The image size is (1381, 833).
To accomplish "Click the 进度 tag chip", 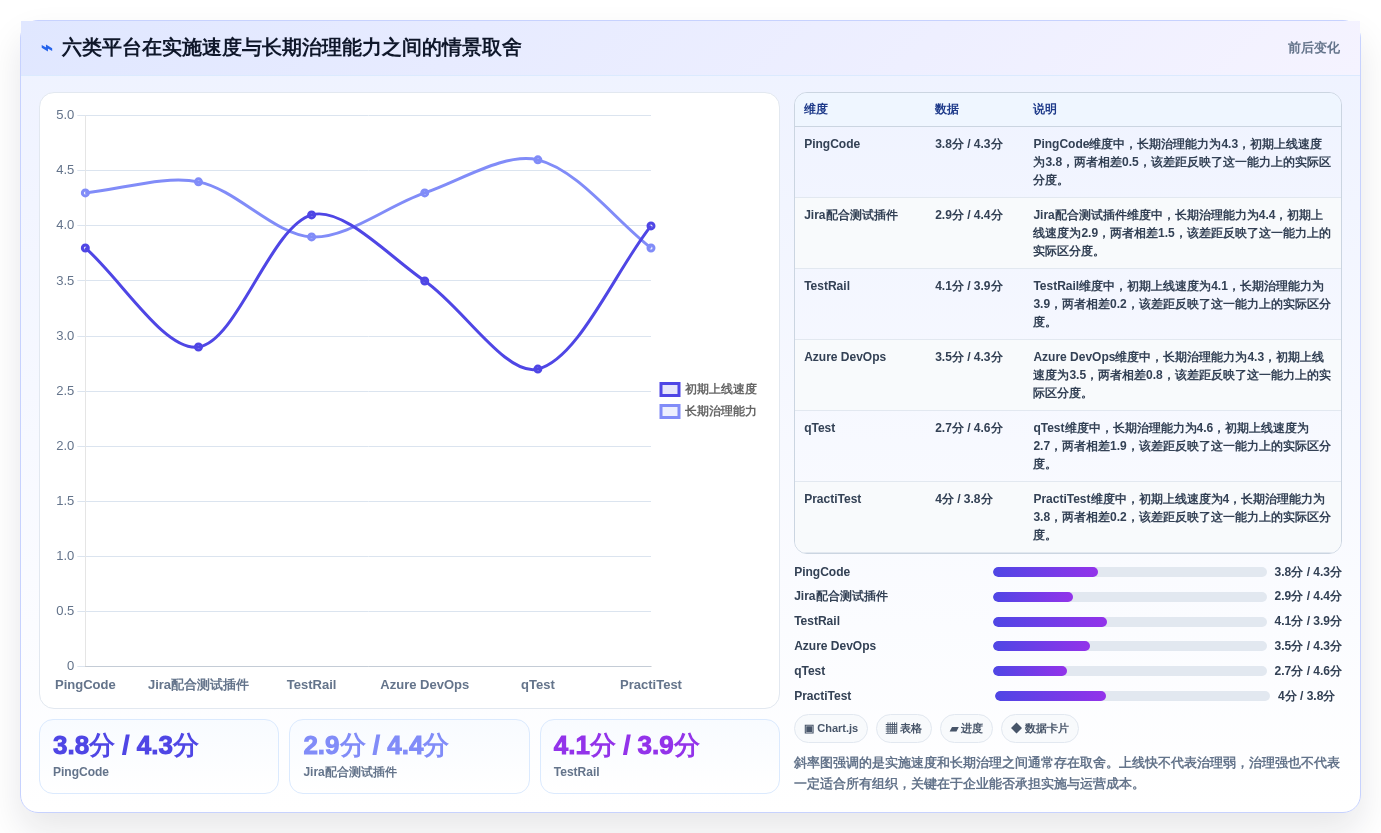I will (966, 728).
